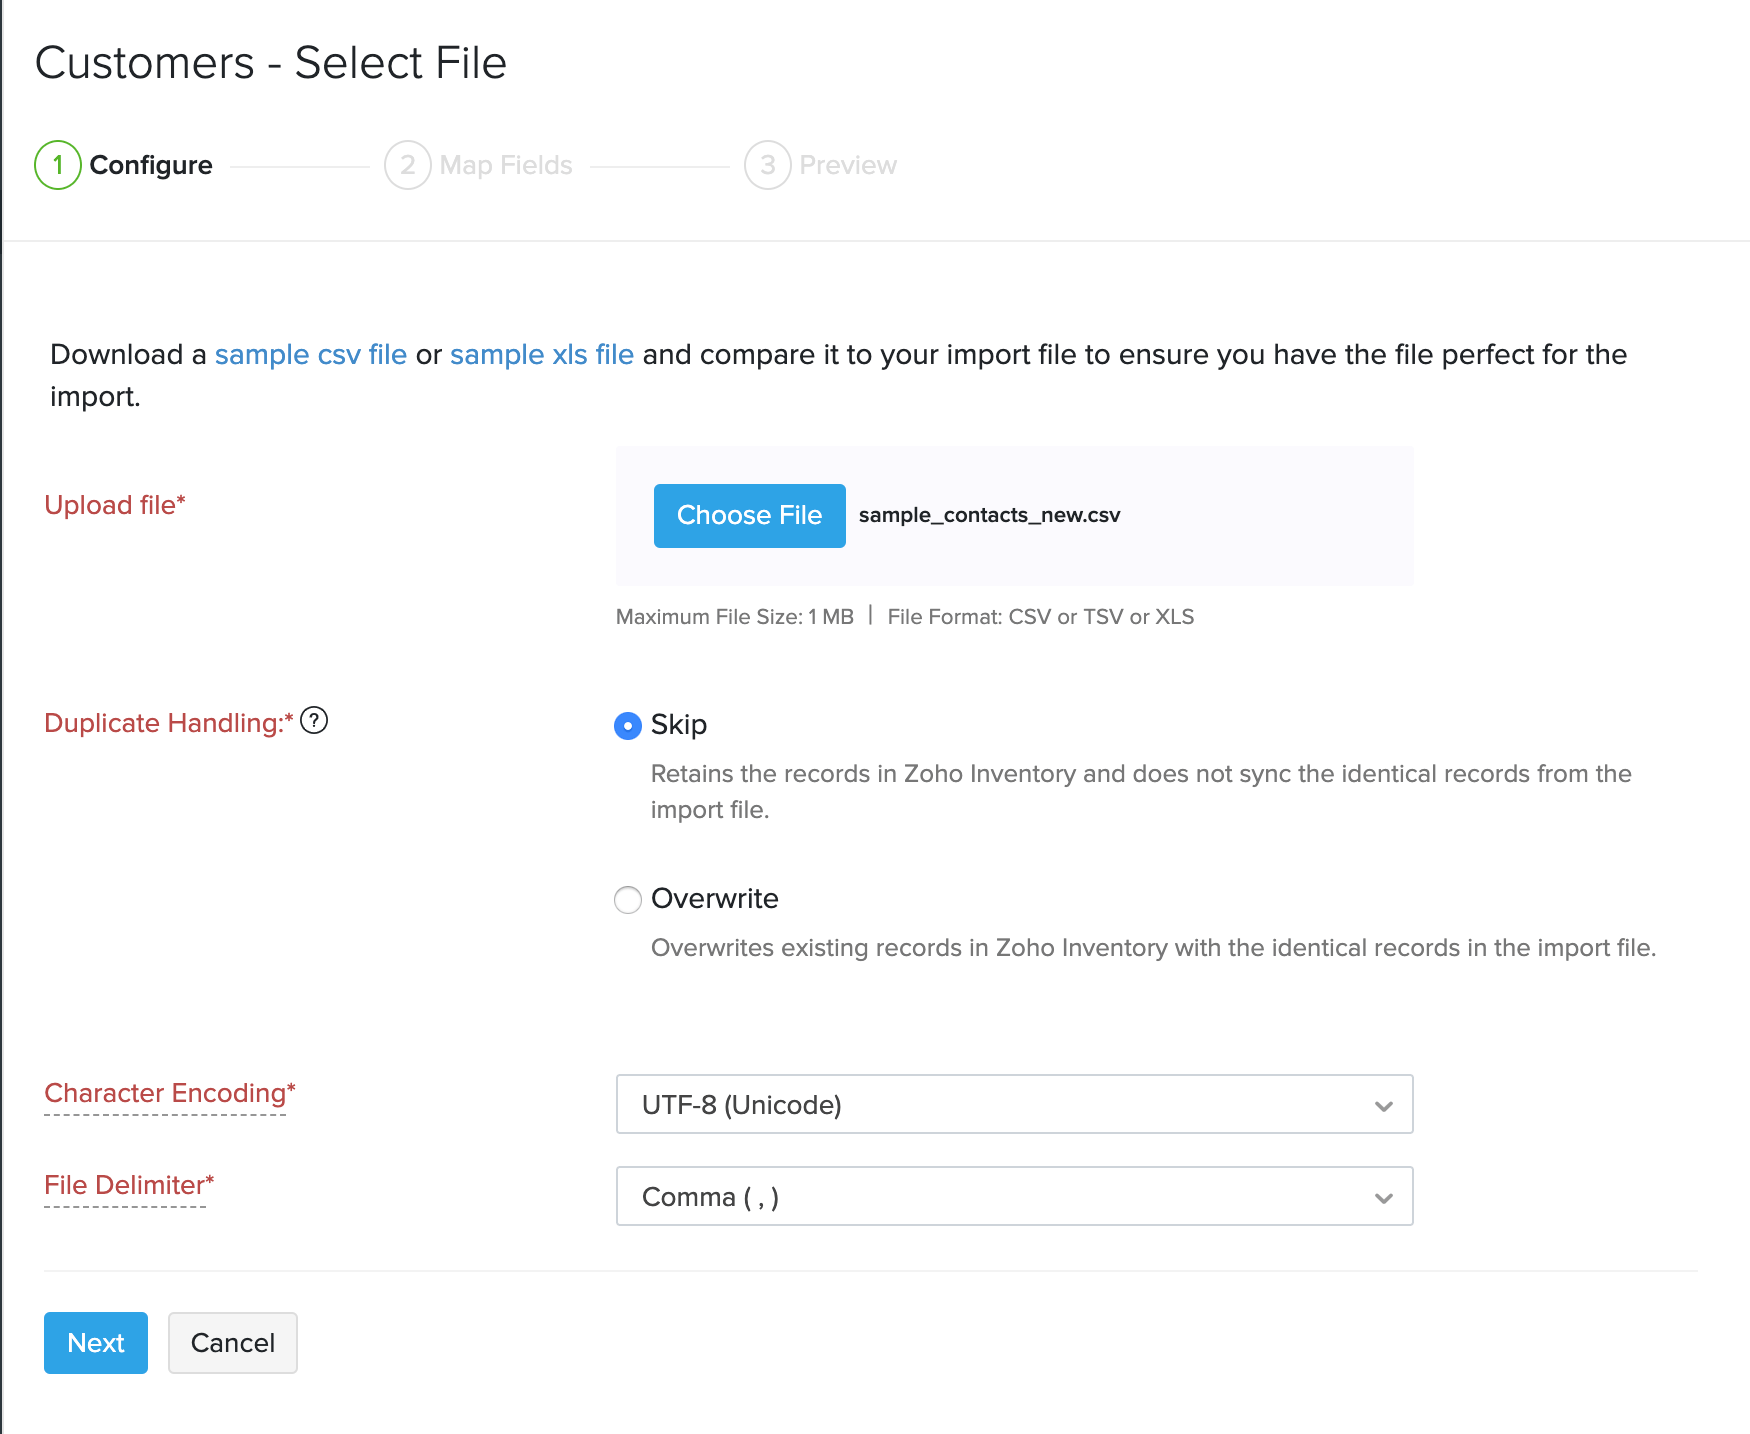Viewport: 1750px width, 1434px height.
Task: Open the Duplicate Handling help tooltip
Action: click(x=315, y=722)
